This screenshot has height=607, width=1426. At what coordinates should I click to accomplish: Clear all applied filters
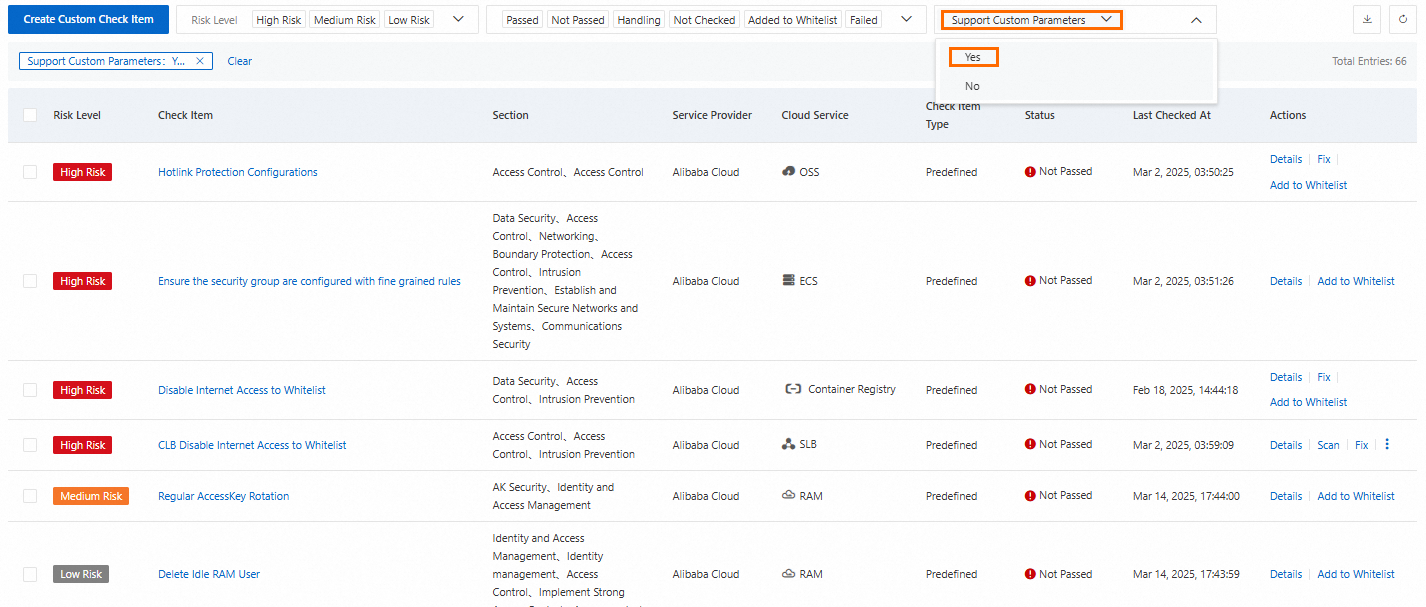click(240, 61)
